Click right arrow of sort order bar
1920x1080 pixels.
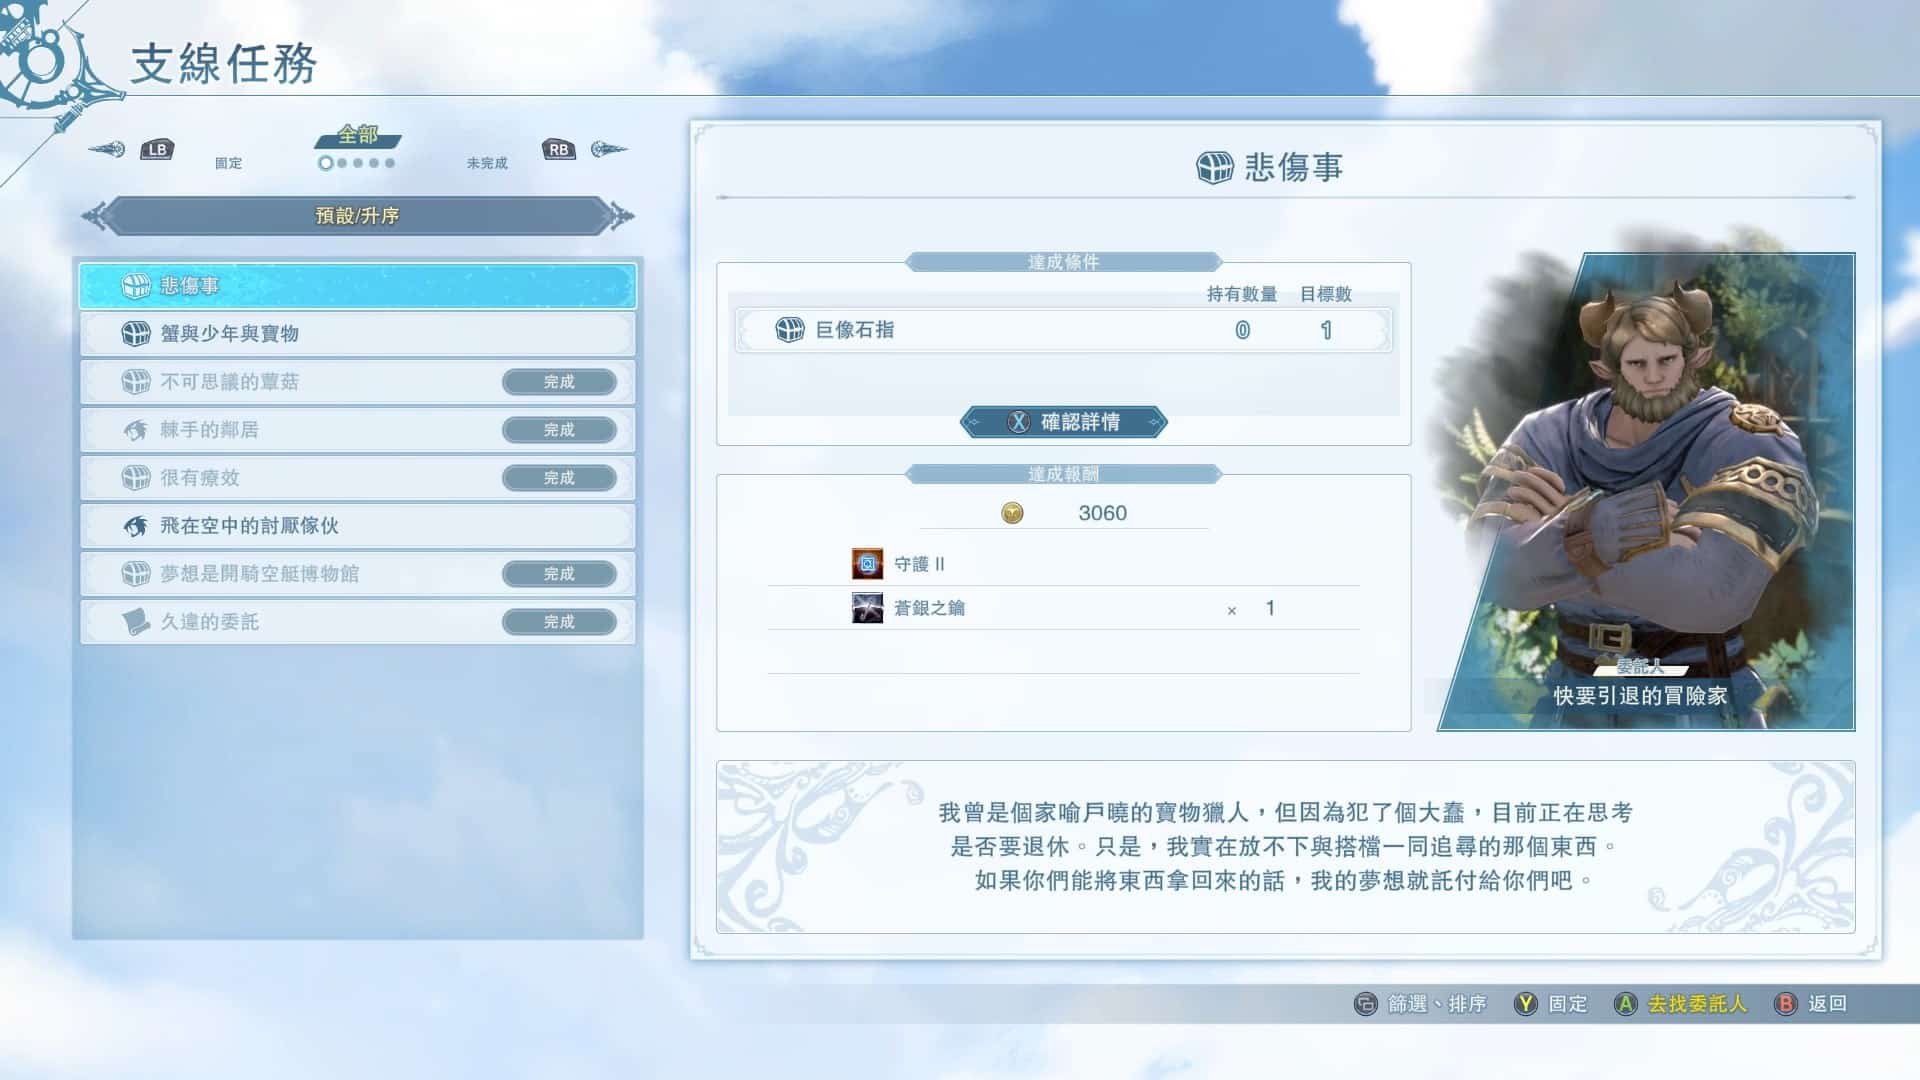[x=621, y=216]
